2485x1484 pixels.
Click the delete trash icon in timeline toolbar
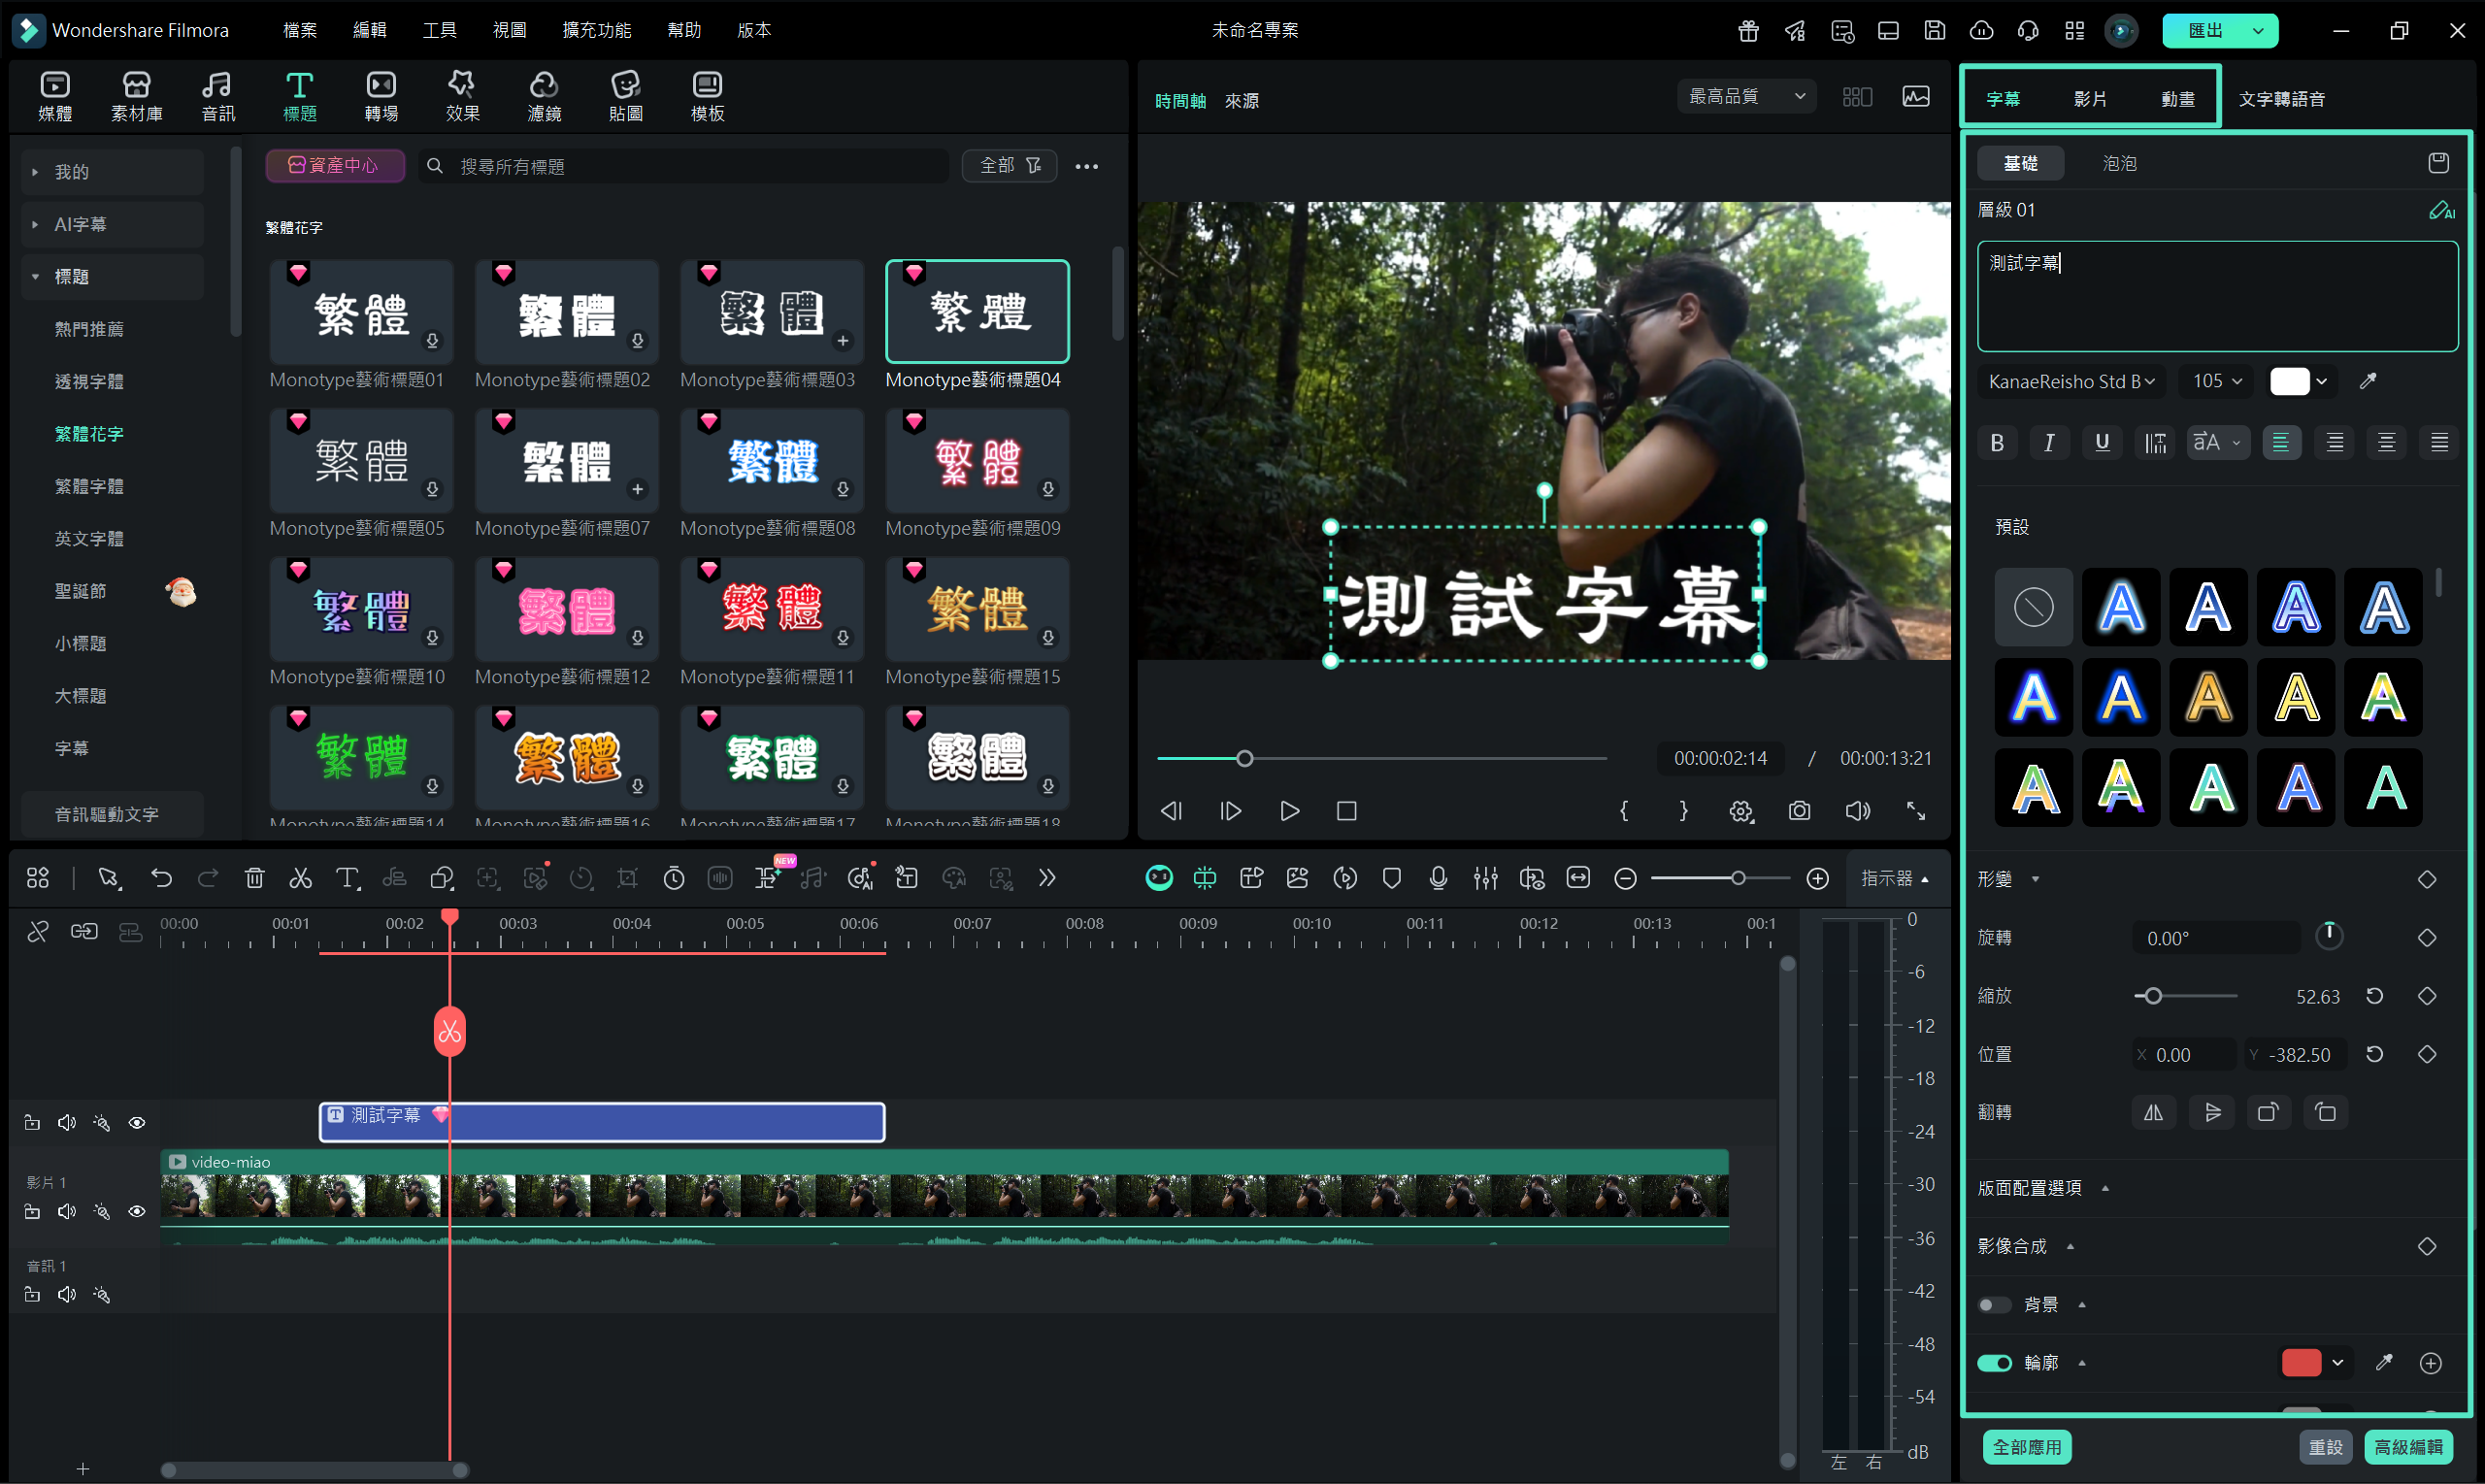tap(254, 878)
